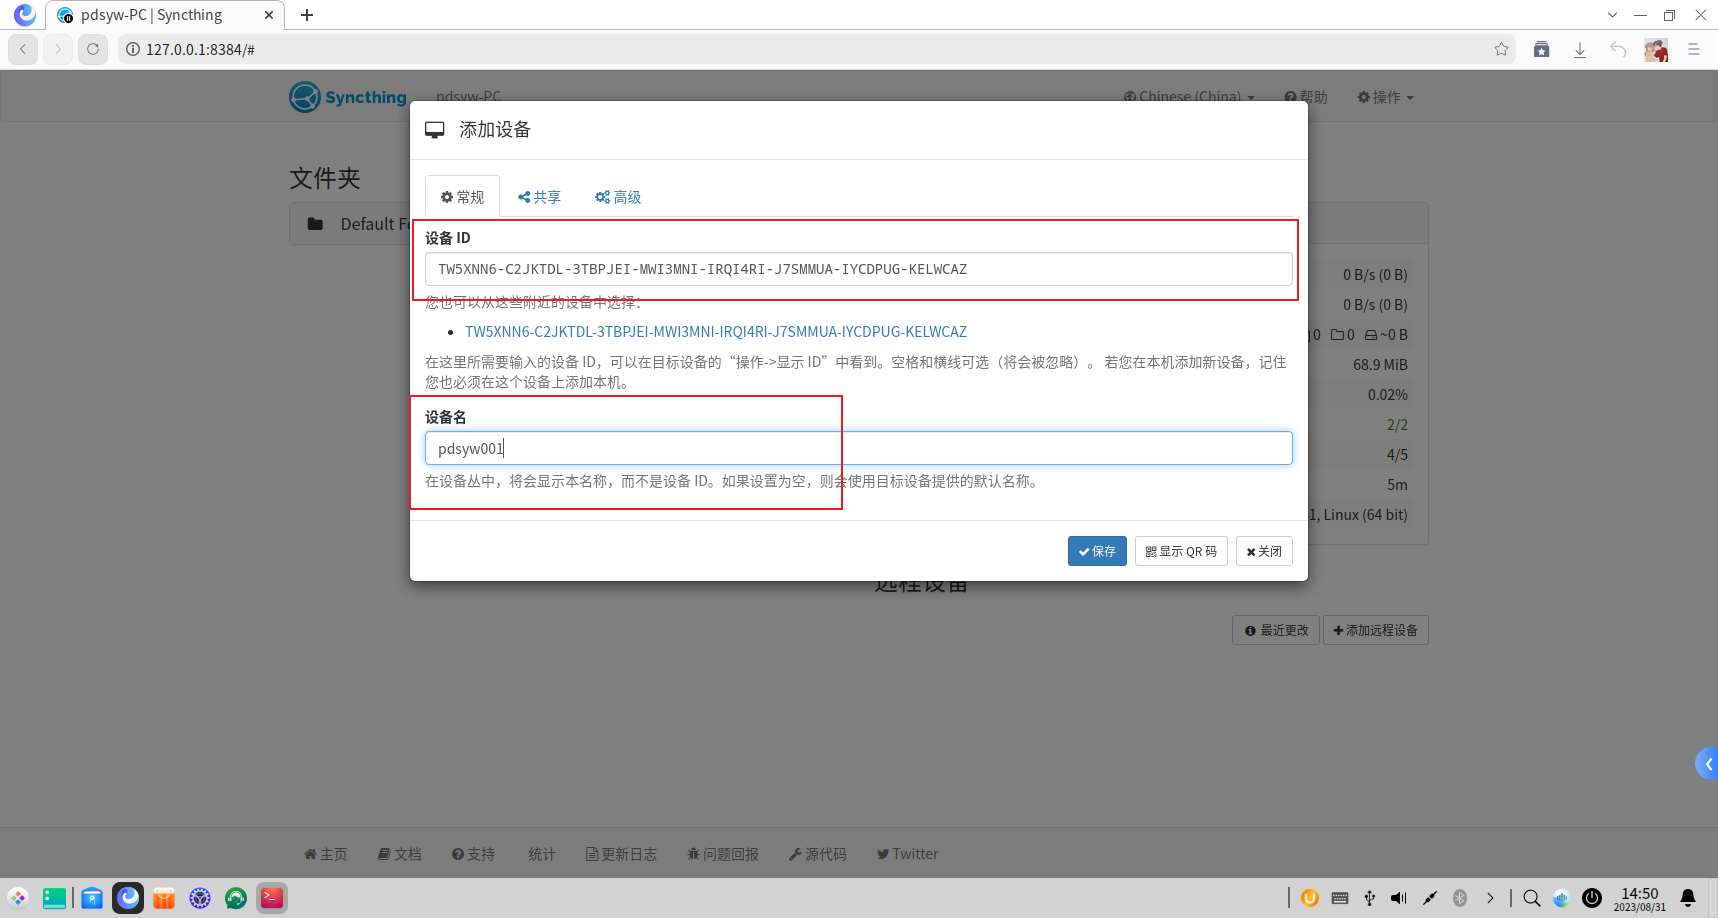Open the Chinese (China) language dropdown
Screen dimensions: 1718x918
(x=1189, y=97)
